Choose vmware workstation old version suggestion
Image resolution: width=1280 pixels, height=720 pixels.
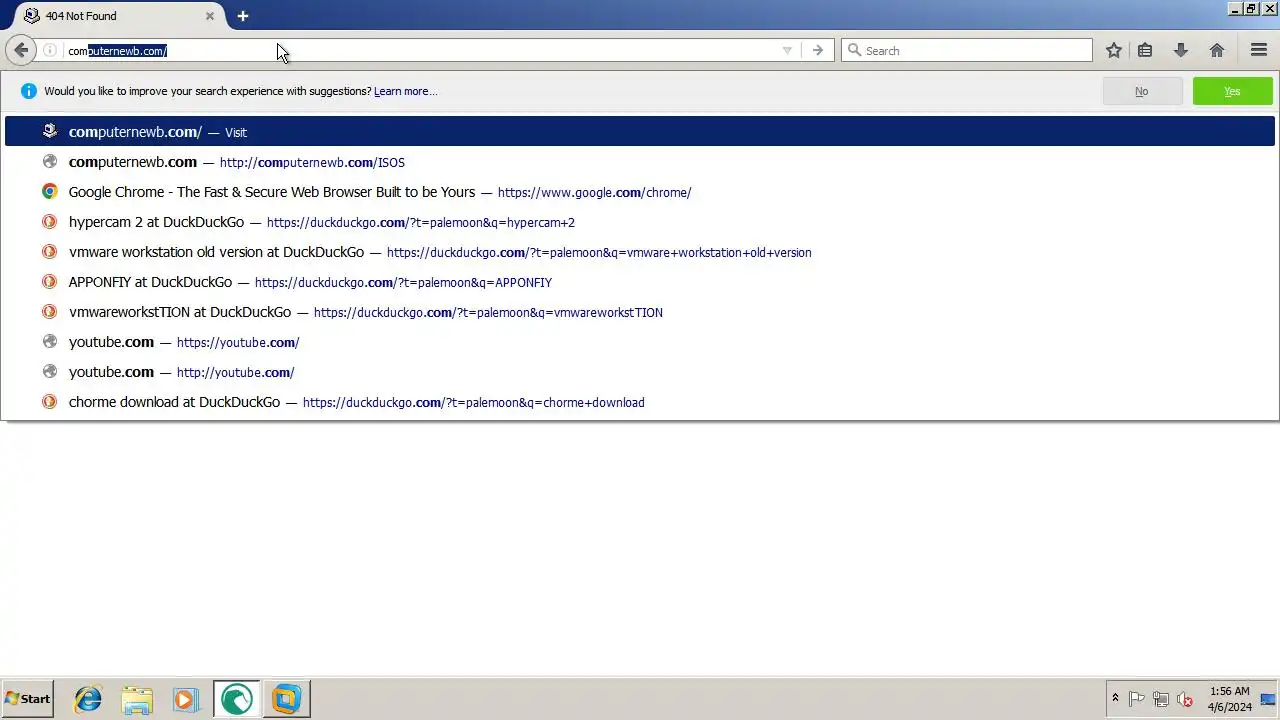[x=640, y=252]
